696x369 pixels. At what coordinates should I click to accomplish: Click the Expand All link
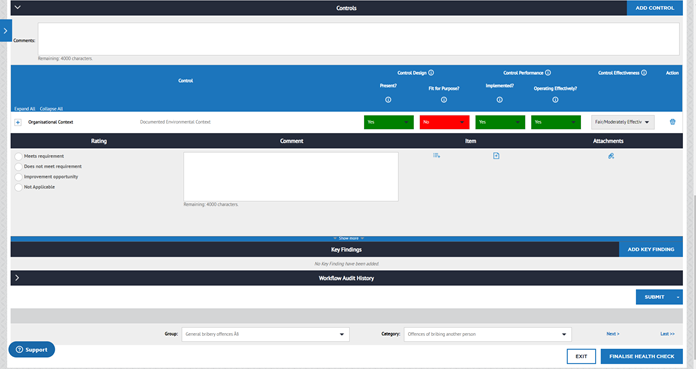click(24, 109)
